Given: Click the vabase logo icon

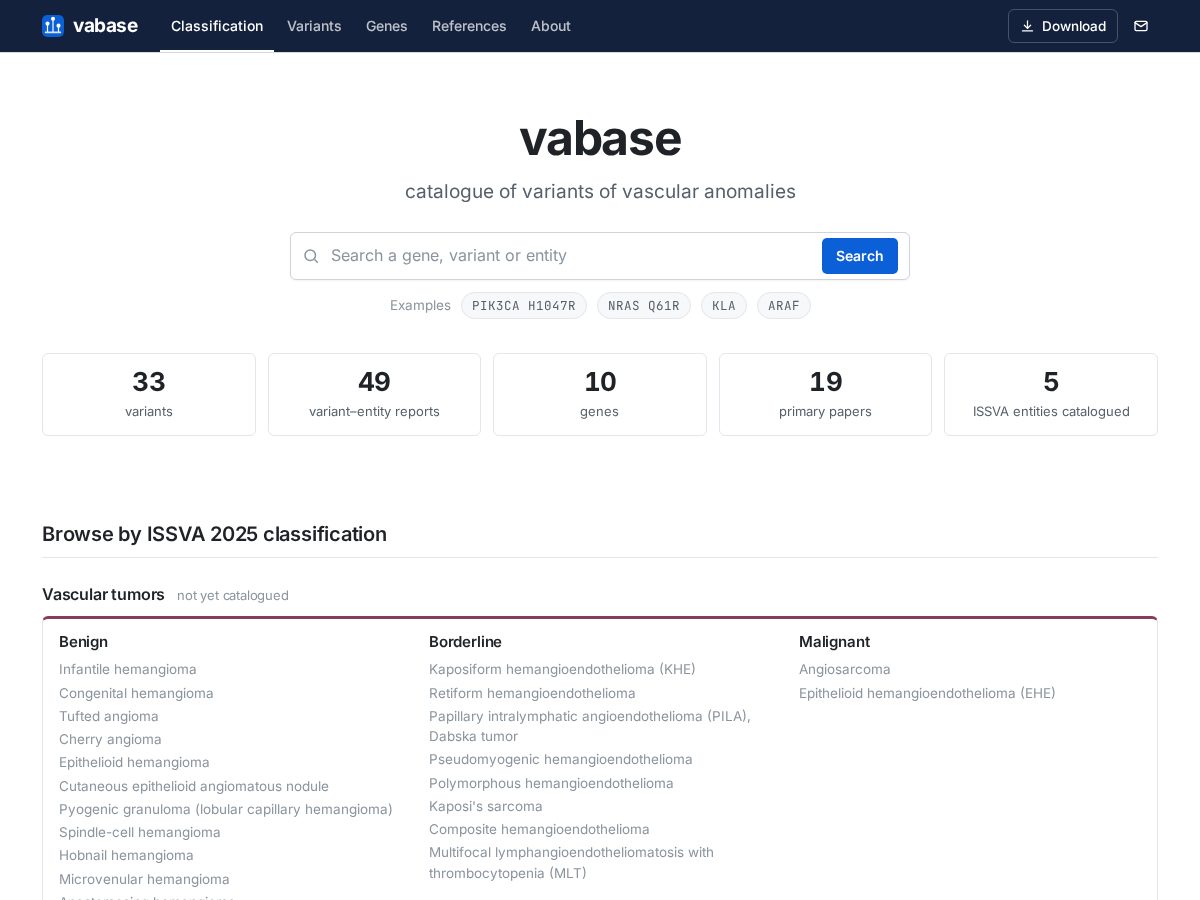Looking at the screenshot, I should [53, 26].
